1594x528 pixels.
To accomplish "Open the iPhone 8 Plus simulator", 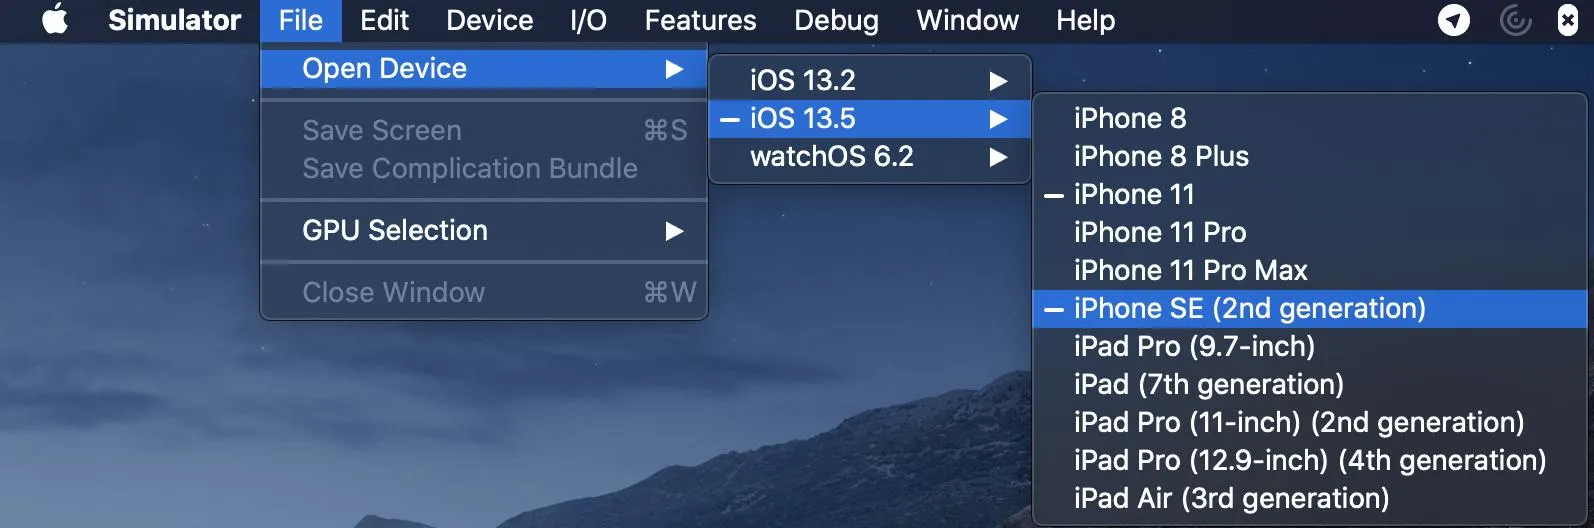I will pos(1309,156).
